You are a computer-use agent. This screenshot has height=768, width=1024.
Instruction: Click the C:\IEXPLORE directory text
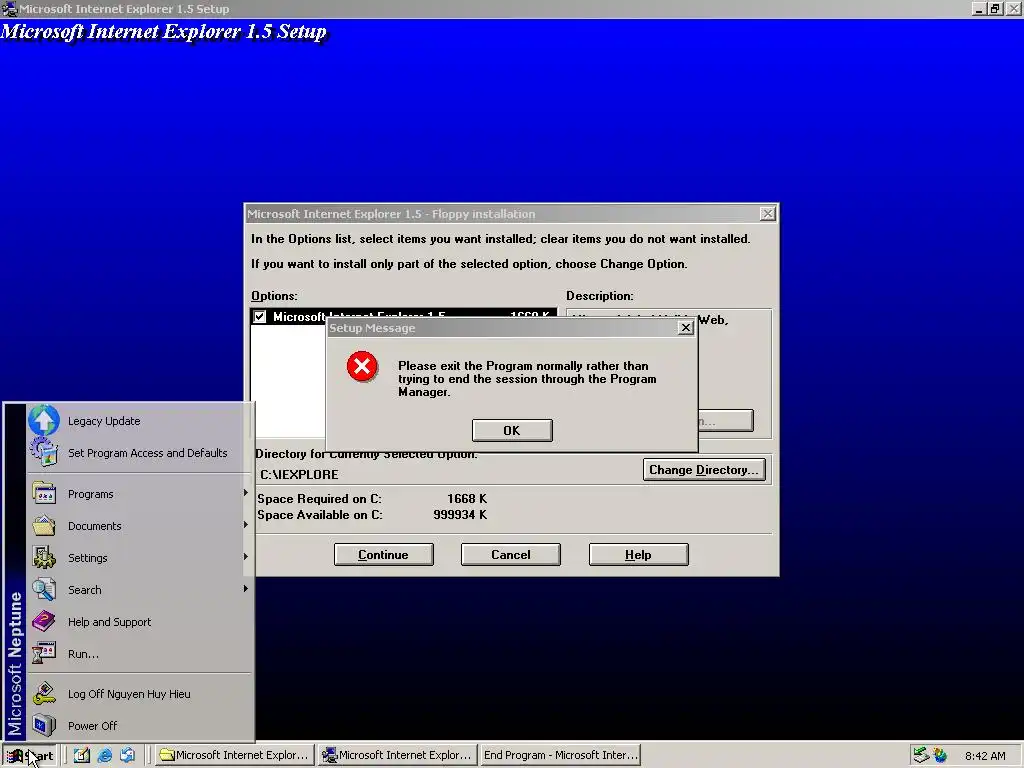299,475
